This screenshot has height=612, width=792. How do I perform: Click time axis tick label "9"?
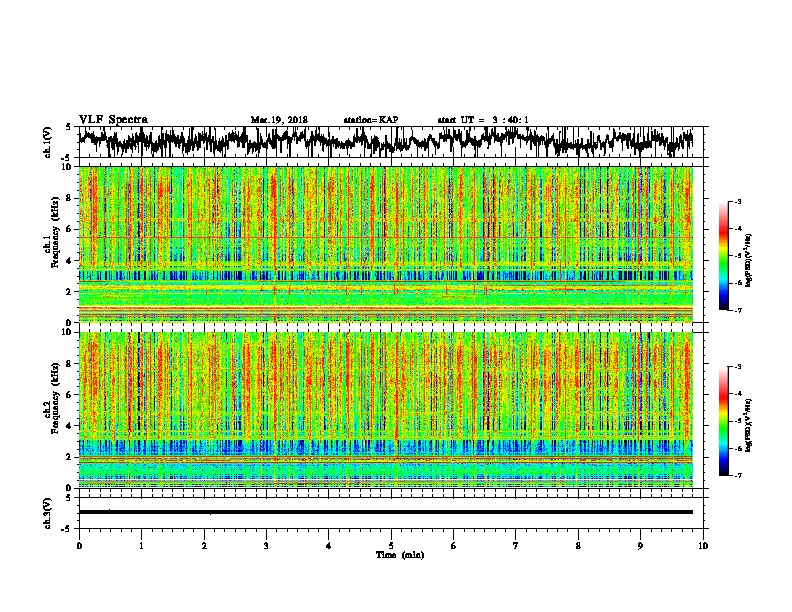click(640, 546)
